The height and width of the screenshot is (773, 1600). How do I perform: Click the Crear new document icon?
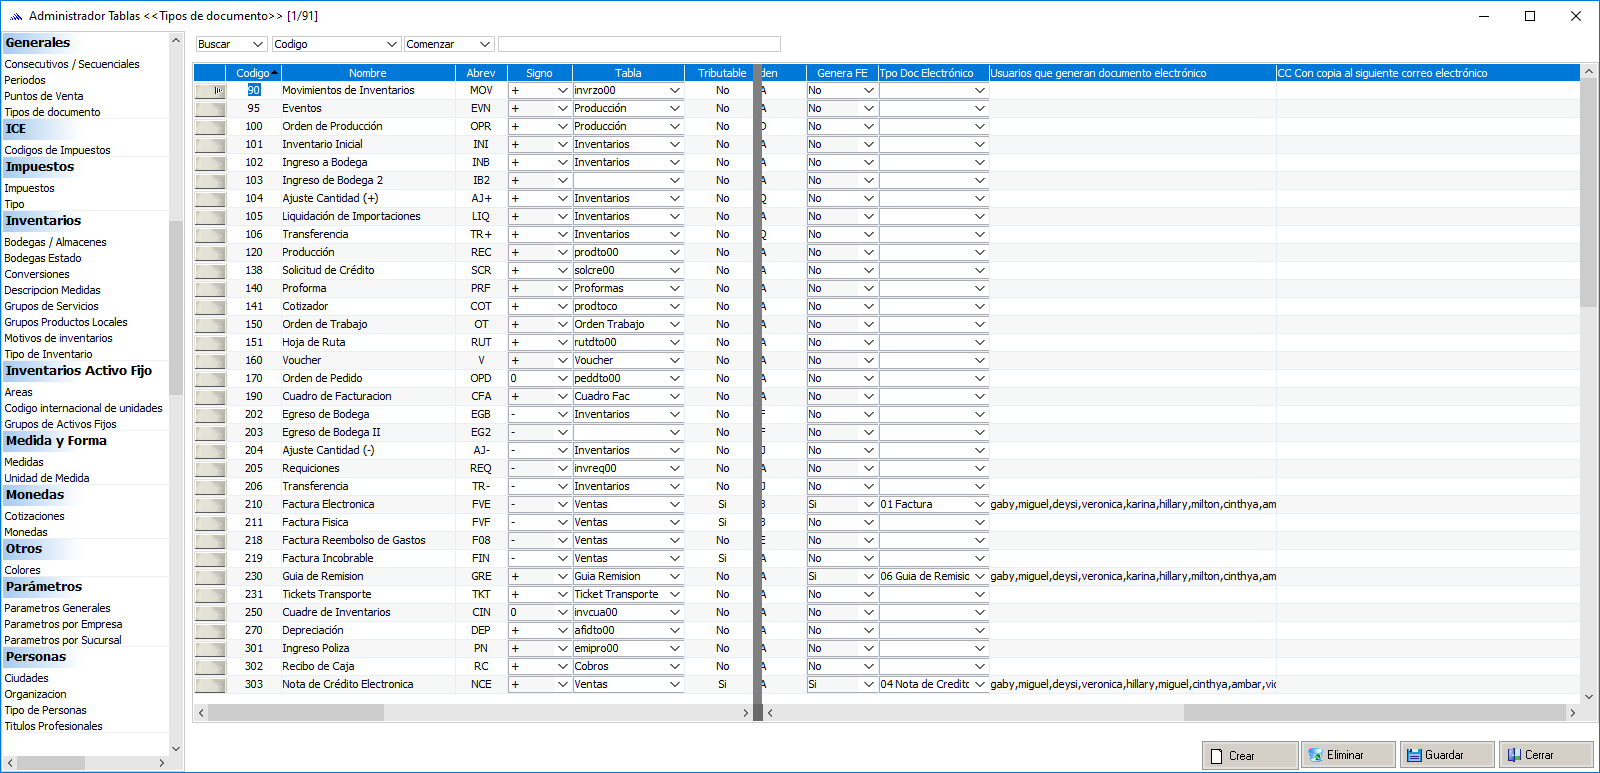click(1217, 756)
